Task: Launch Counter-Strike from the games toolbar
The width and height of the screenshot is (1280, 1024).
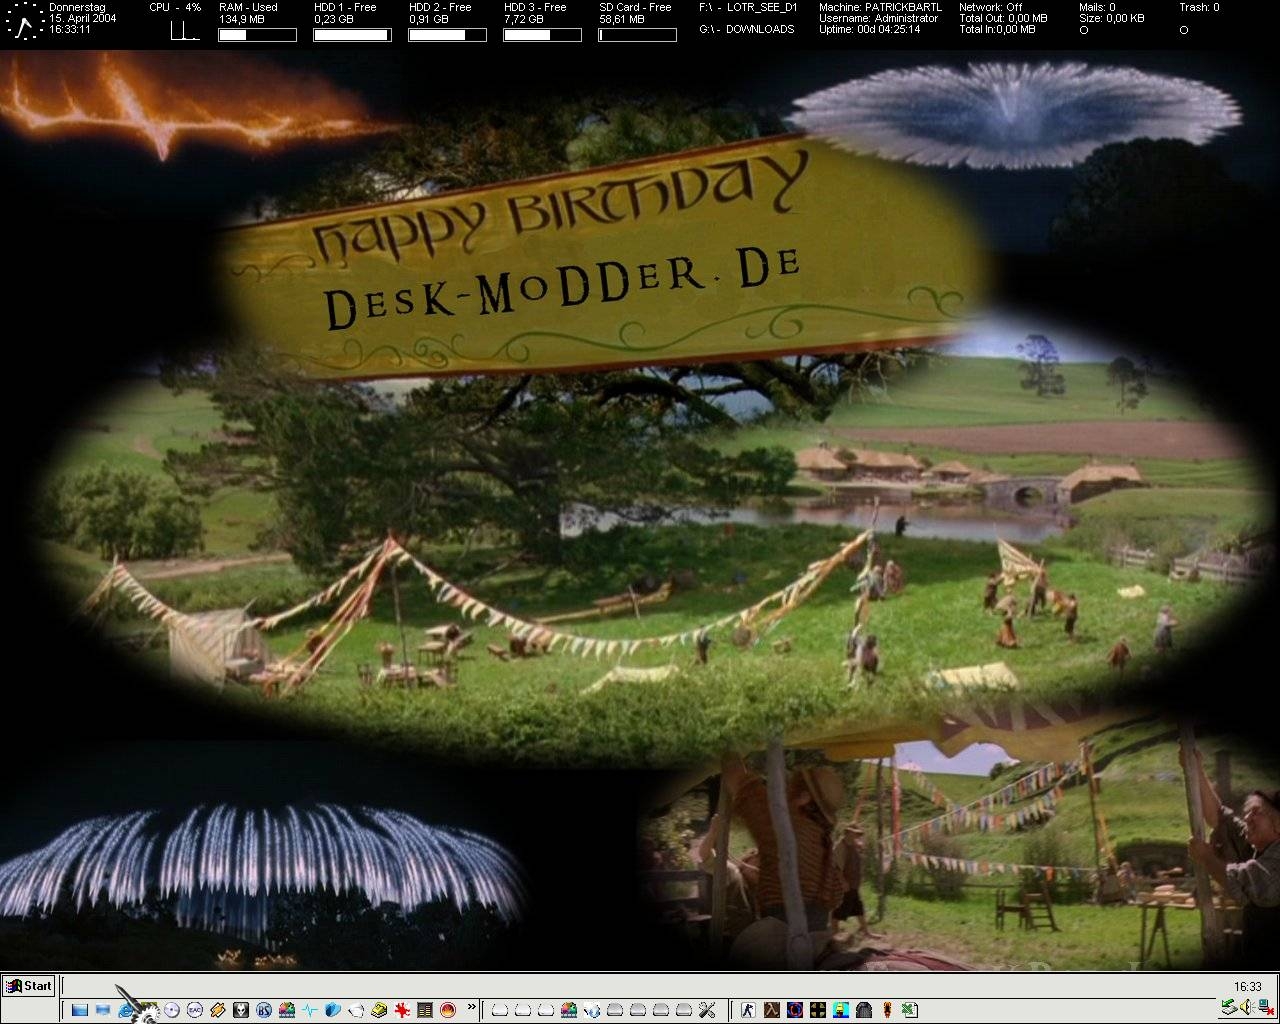Action: pos(748,1010)
